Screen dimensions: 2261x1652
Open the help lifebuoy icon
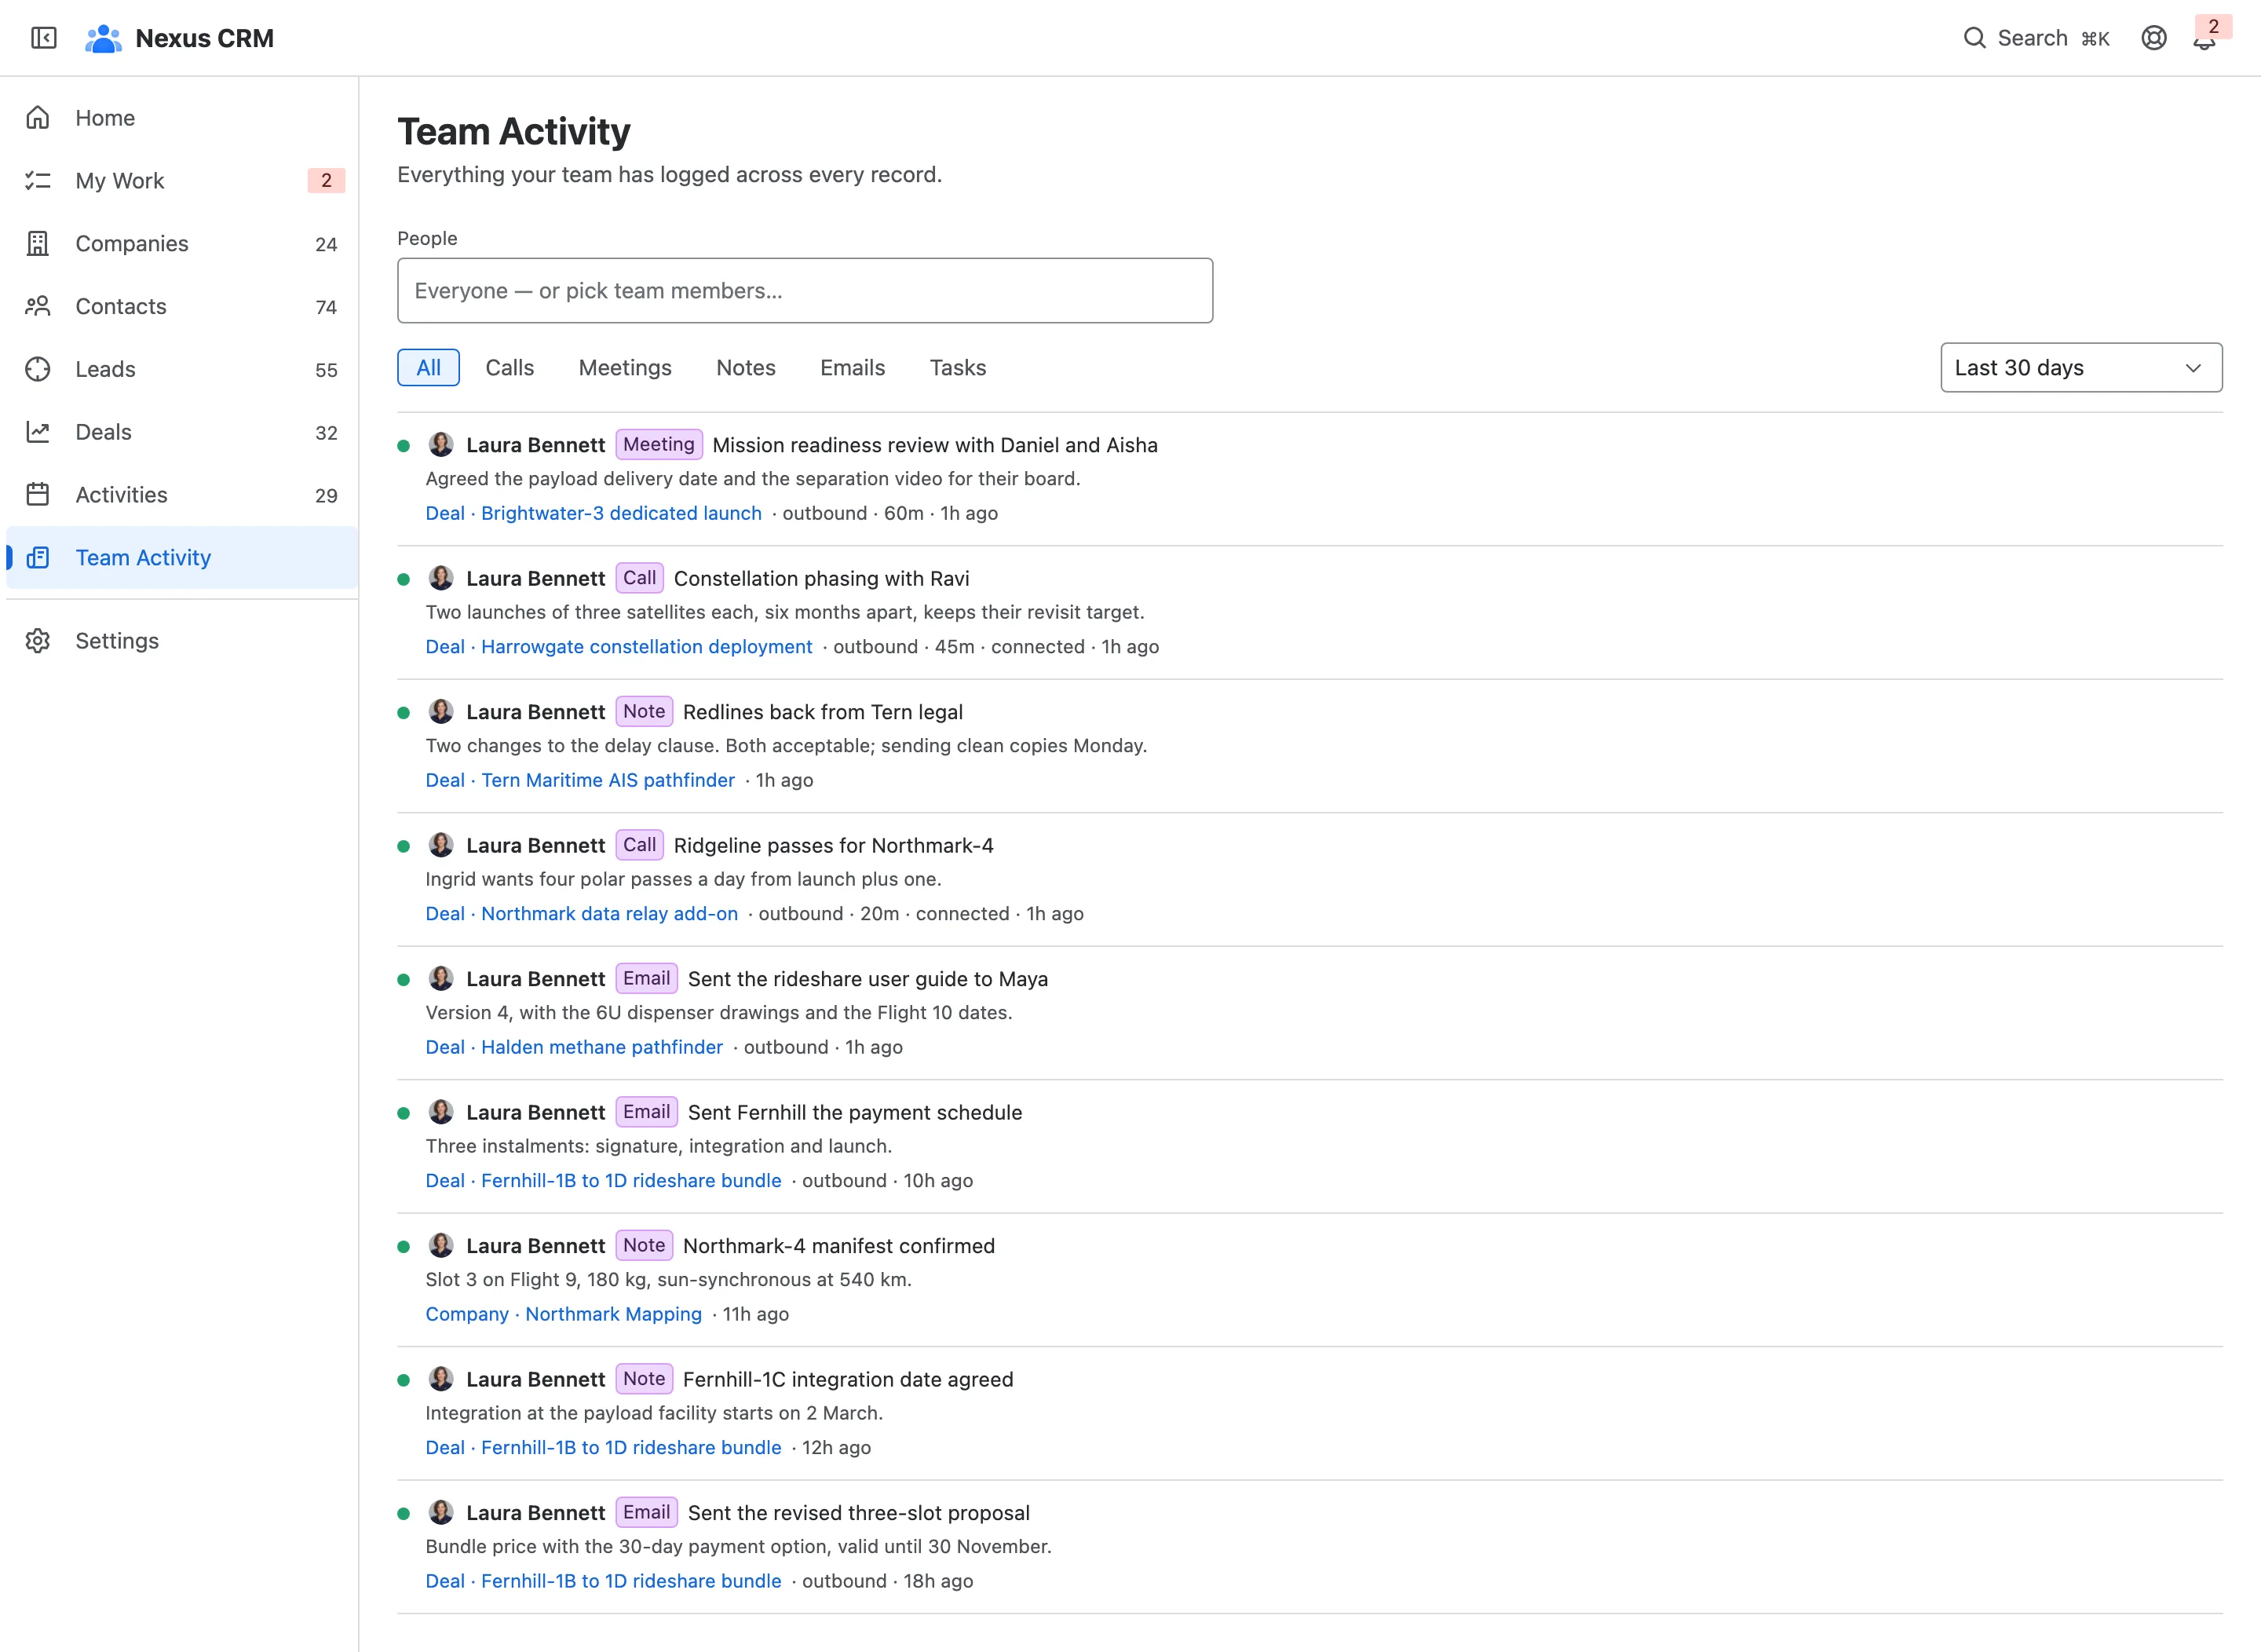pos(2154,38)
